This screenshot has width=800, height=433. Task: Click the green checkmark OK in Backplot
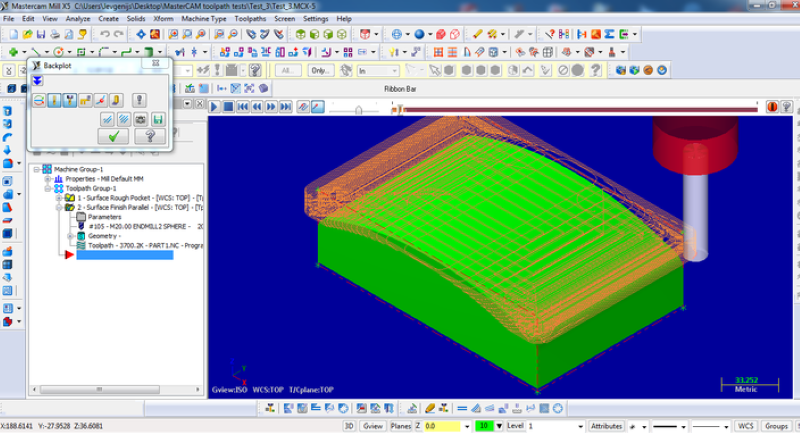tap(113, 136)
